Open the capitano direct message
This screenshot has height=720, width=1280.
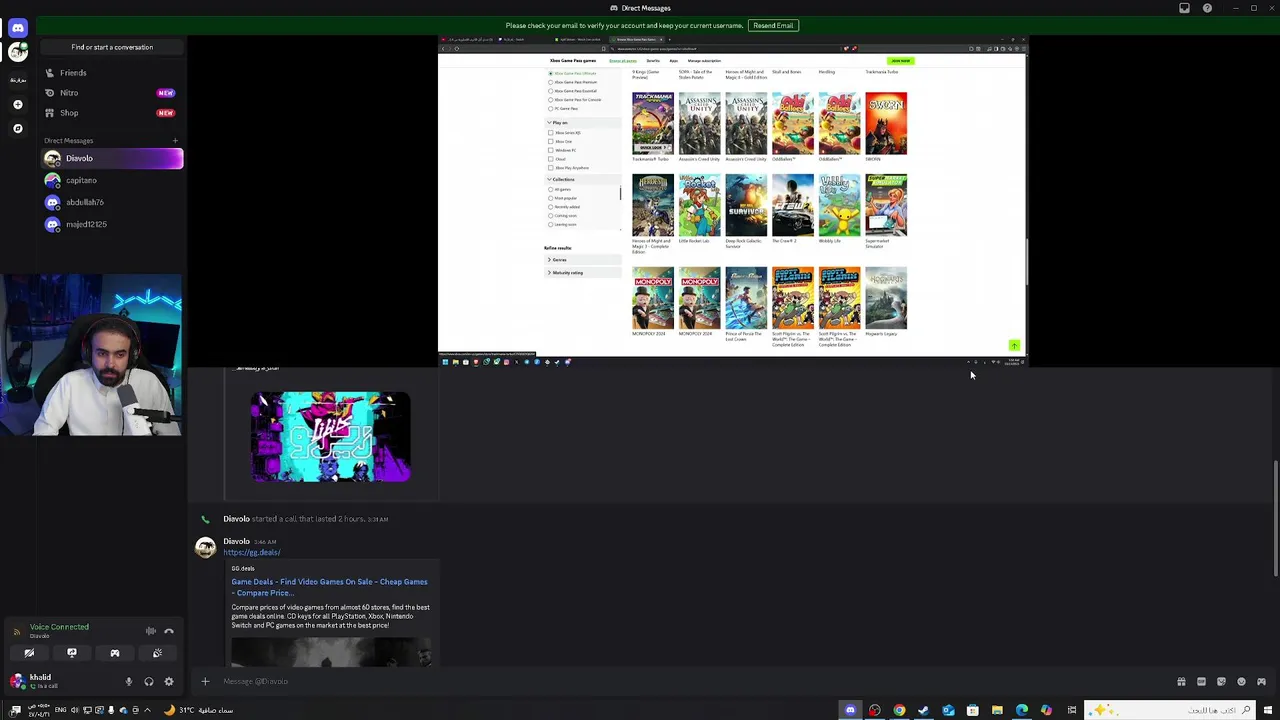coord(112,180)
